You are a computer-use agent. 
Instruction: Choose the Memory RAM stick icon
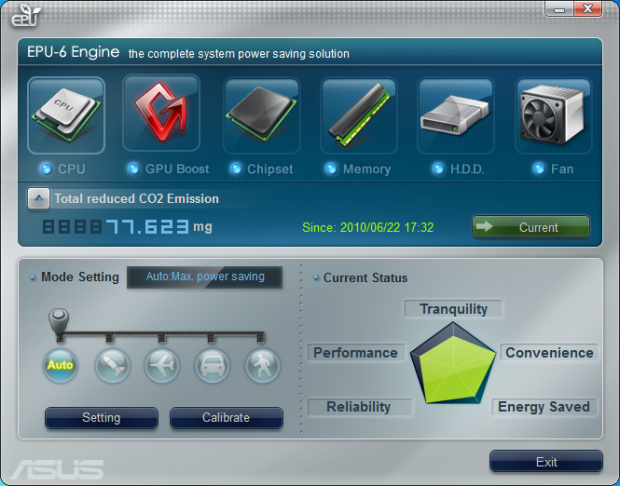tap(359, 115)
